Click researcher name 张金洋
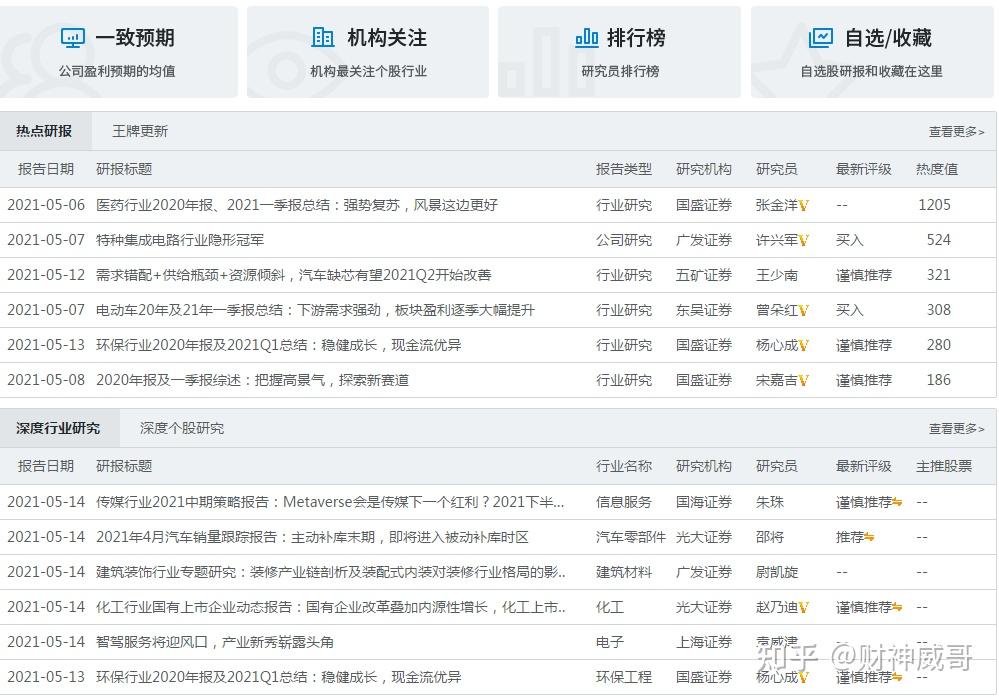 tap(776, 205)
